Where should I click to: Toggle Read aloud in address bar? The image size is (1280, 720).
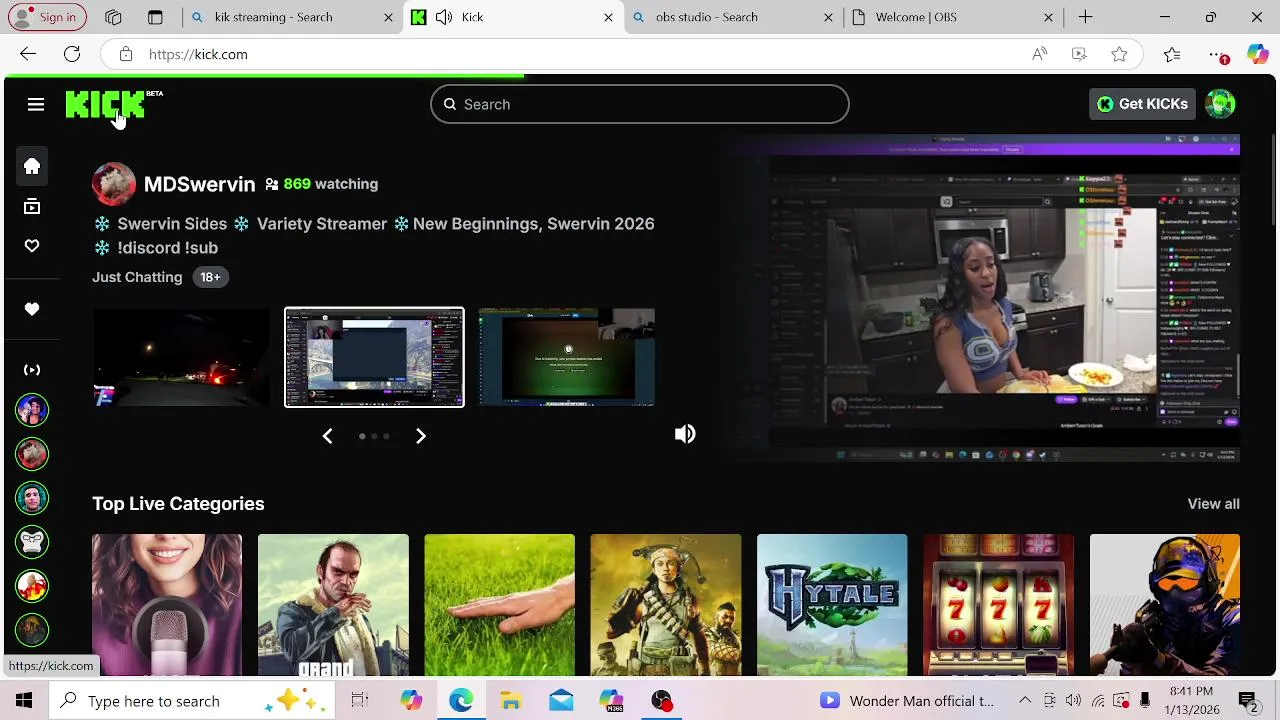coord(1040,54)
